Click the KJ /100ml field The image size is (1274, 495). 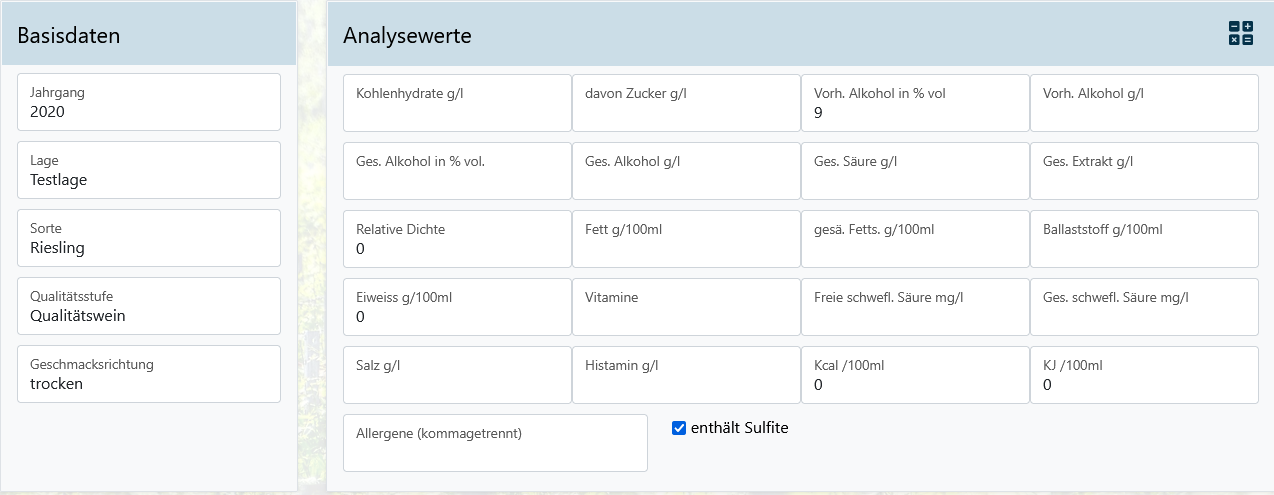tap(1144, 375)
